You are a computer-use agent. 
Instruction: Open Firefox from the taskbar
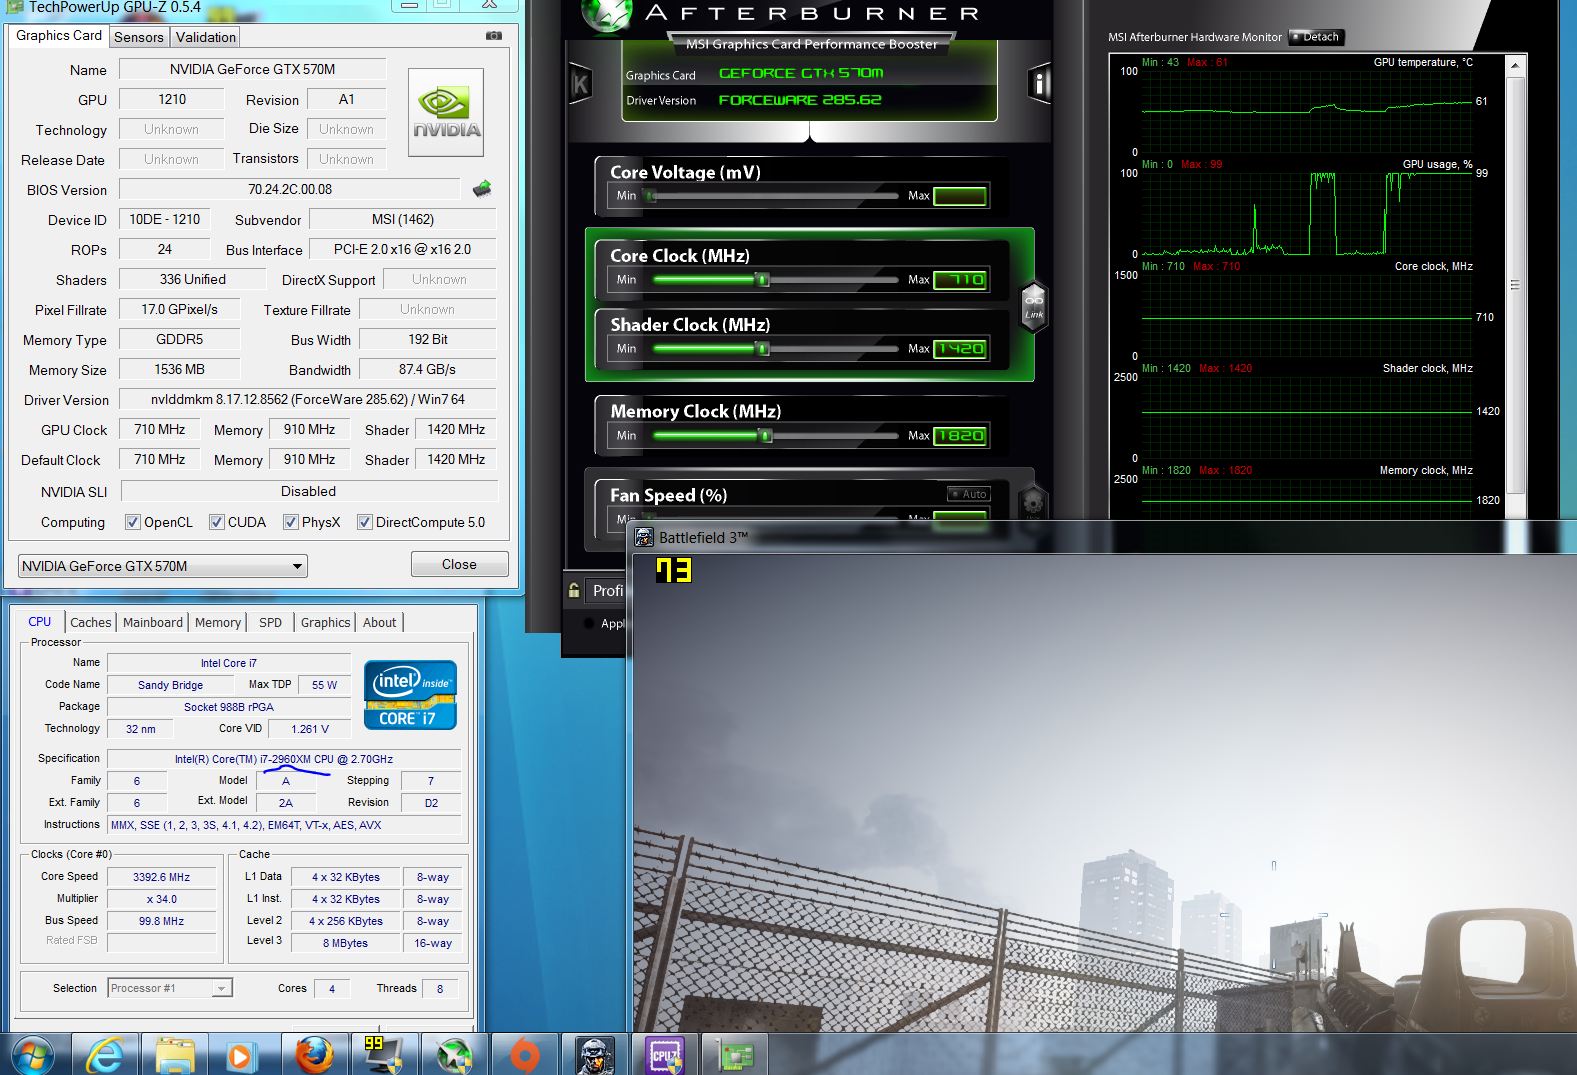pos(314,1055)
